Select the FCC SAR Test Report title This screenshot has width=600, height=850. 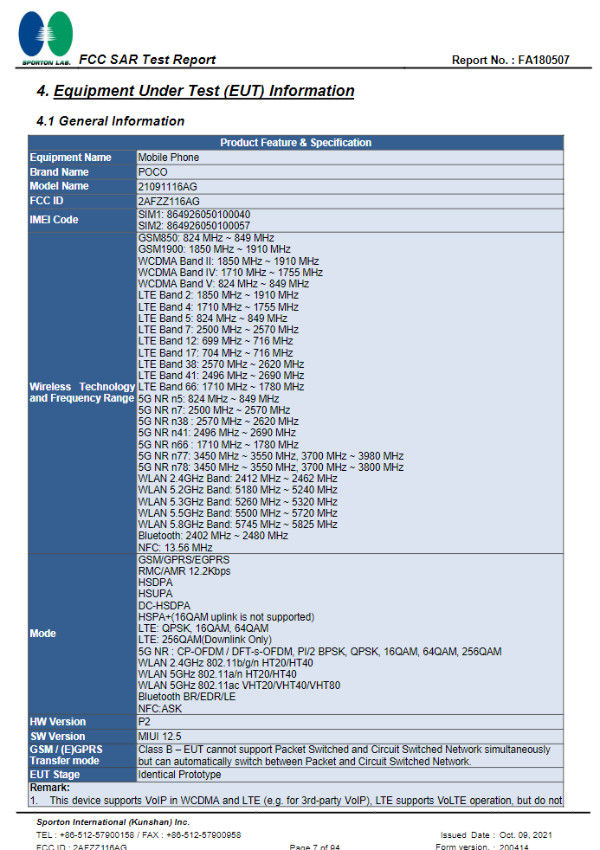(x=147, y=60)
